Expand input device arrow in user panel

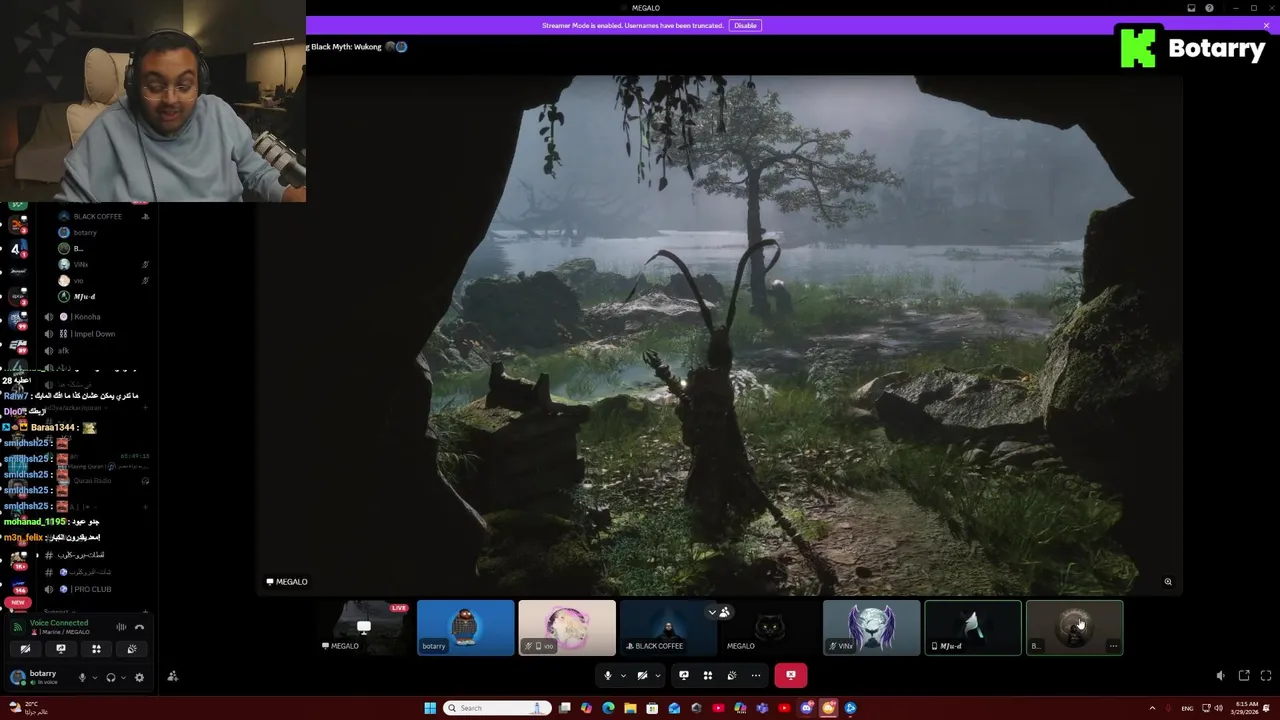click(x=95, y=677)
